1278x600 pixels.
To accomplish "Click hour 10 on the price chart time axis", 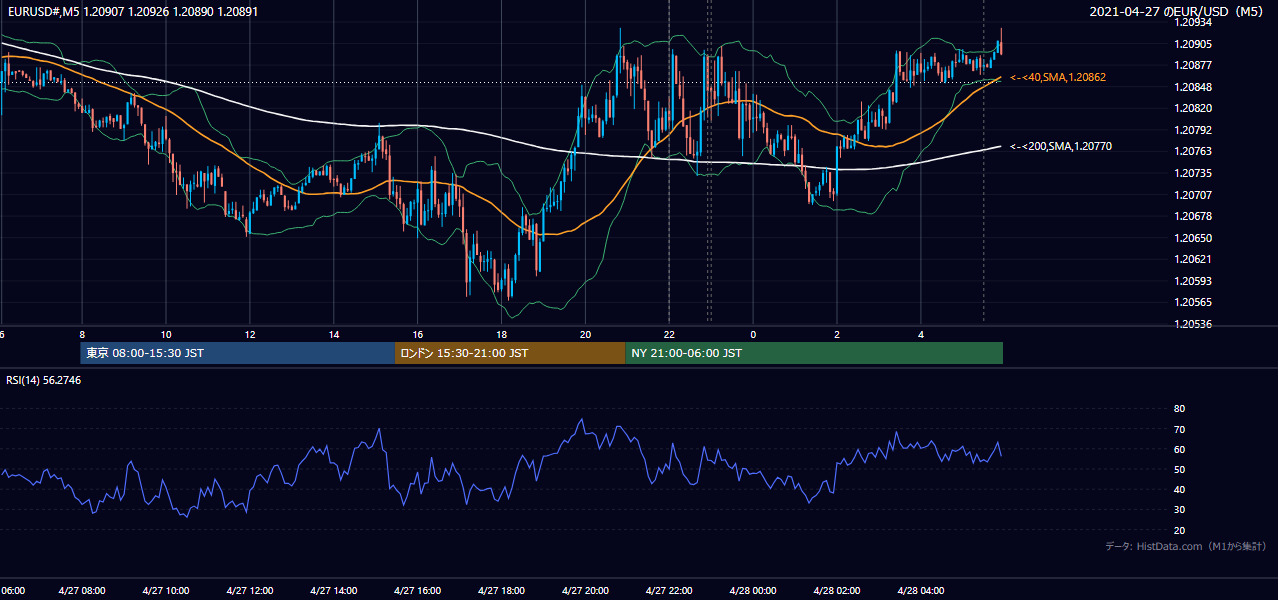I will coord(166,335).
